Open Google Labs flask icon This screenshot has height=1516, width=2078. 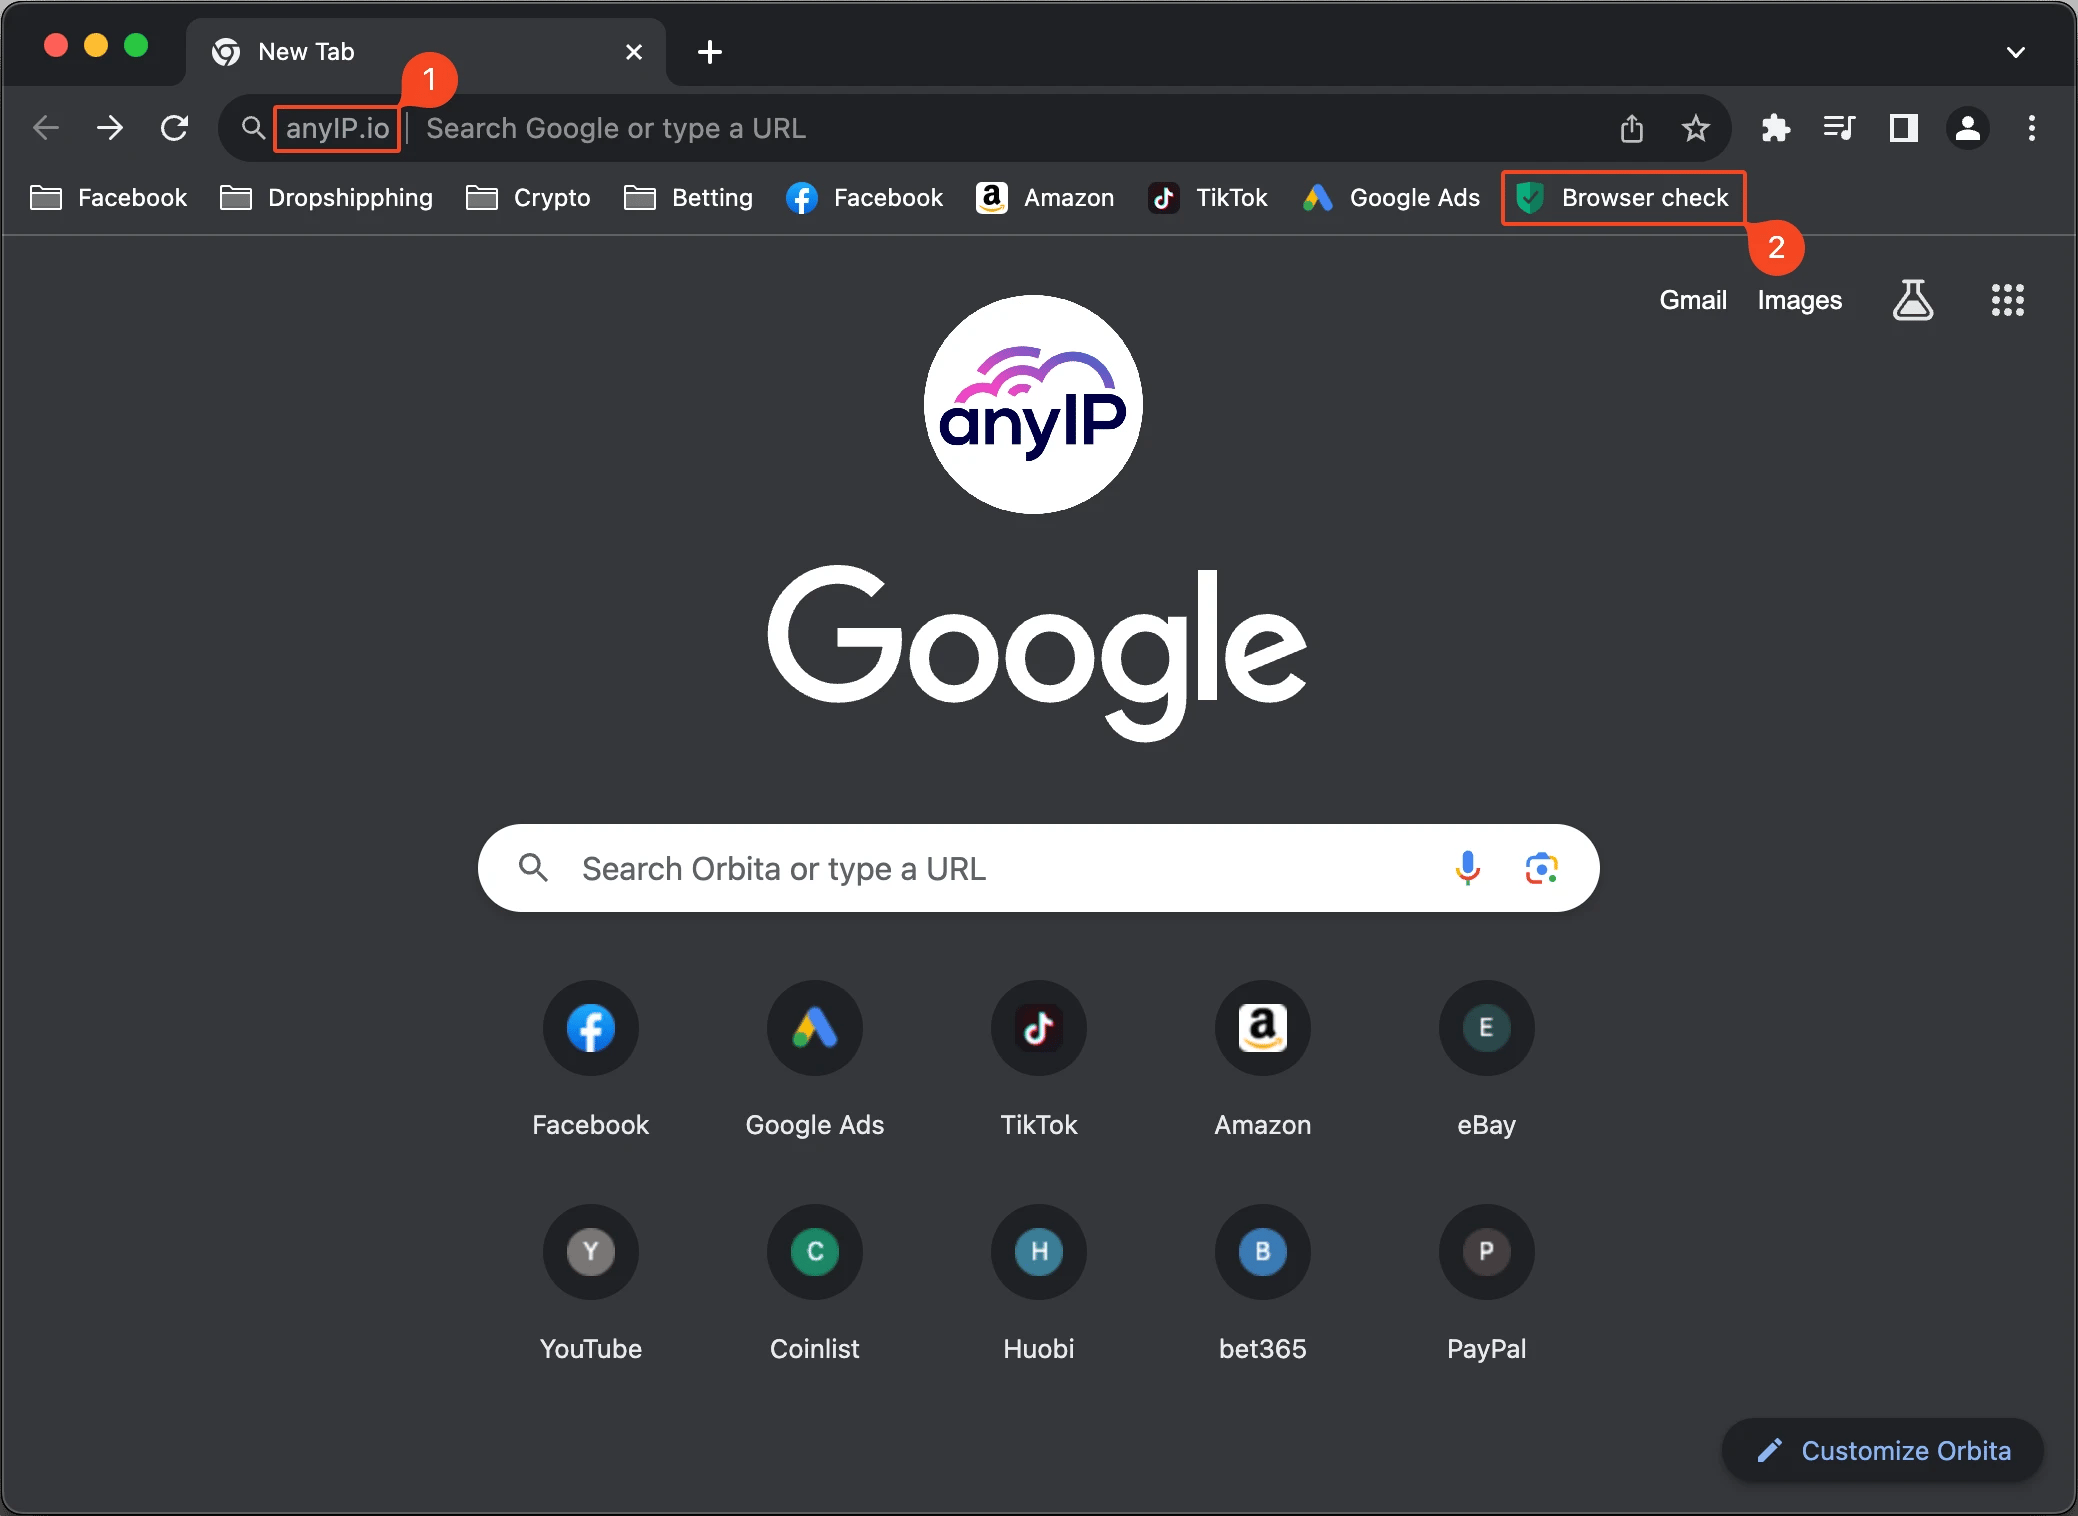[x=1914, y=300]
